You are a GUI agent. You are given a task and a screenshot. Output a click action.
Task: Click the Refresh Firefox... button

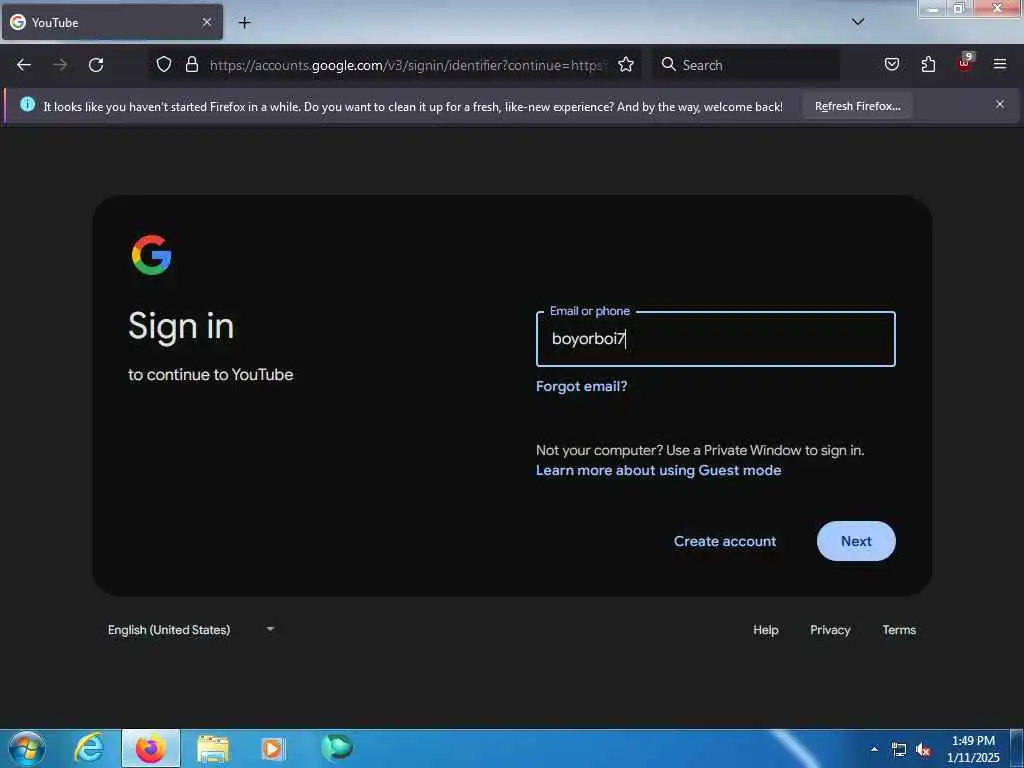[x=857, y=106]
